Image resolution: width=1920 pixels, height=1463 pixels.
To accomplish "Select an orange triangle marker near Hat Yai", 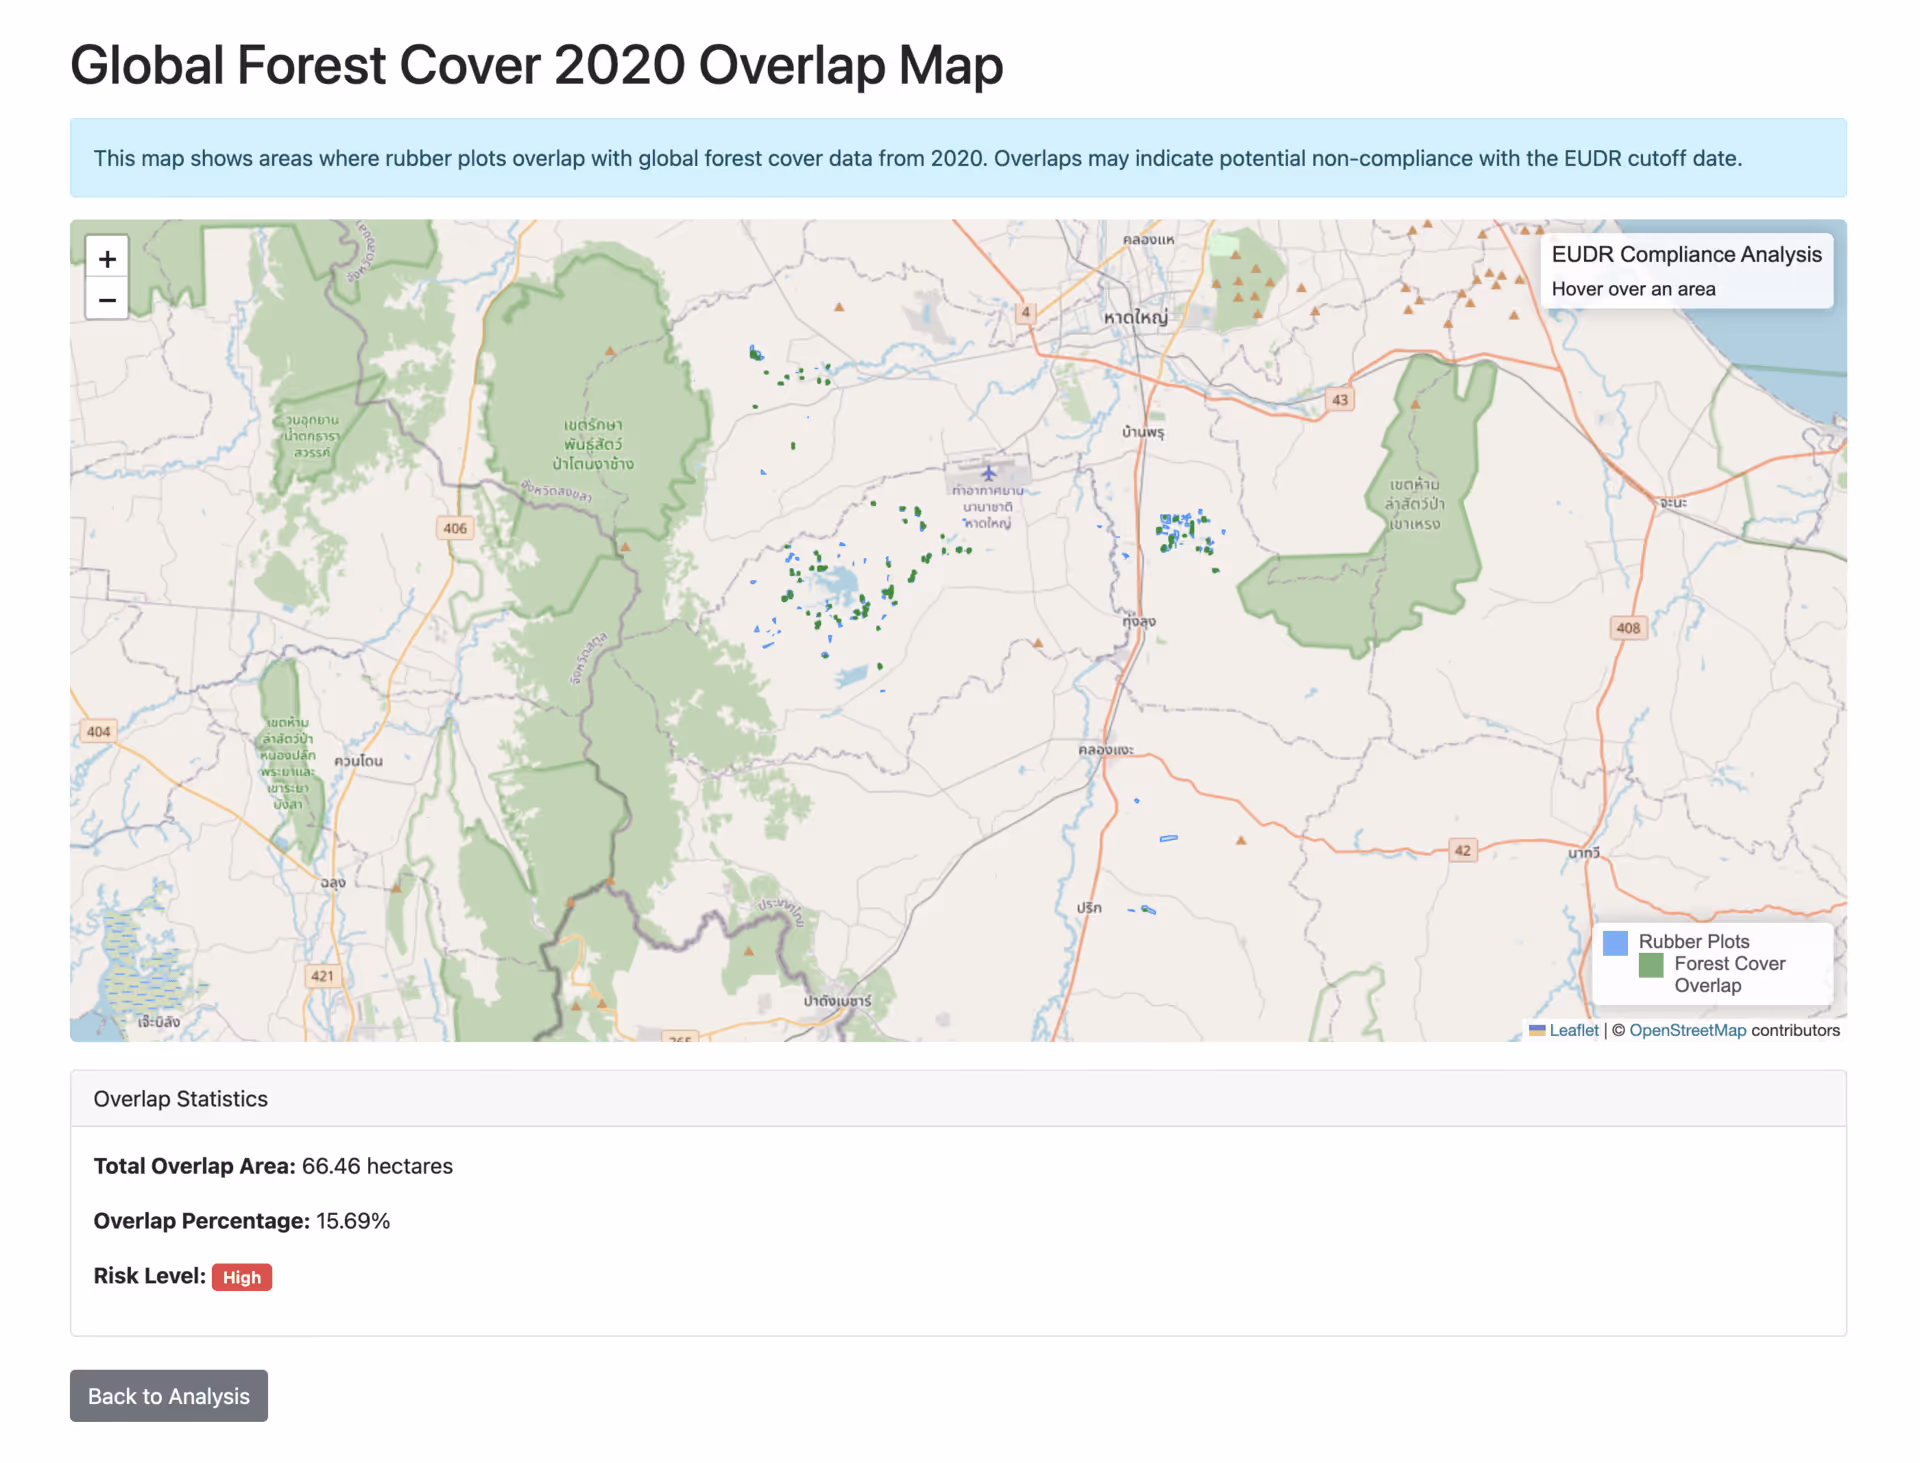I will (x=1254, y=270).
